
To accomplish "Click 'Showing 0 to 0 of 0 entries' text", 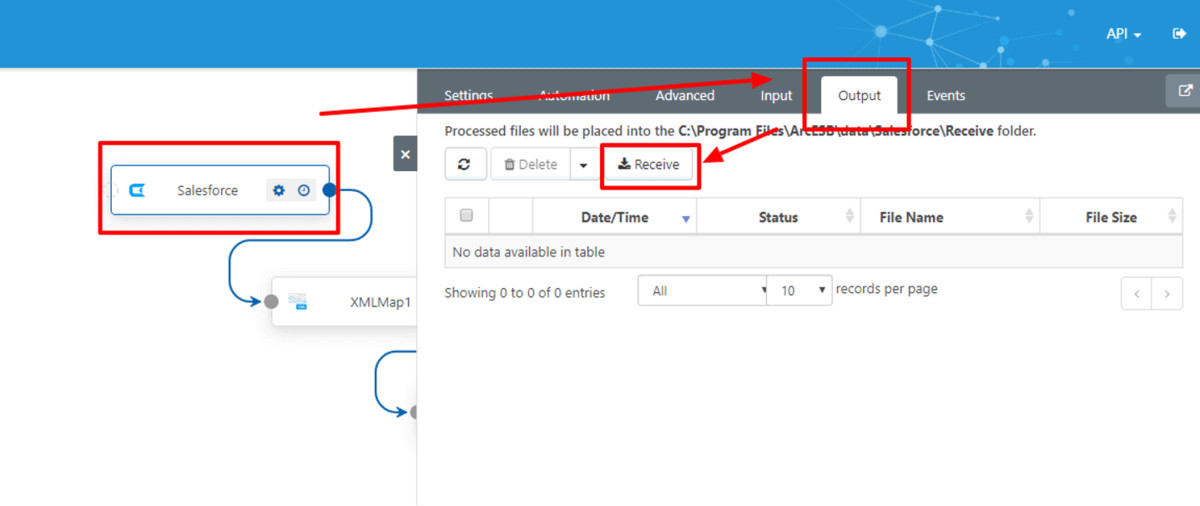I will tap(525, 293).
